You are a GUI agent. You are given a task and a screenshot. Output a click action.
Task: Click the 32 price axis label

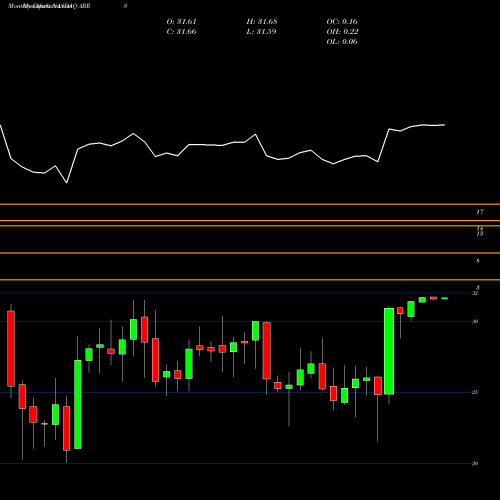[475, 293]
